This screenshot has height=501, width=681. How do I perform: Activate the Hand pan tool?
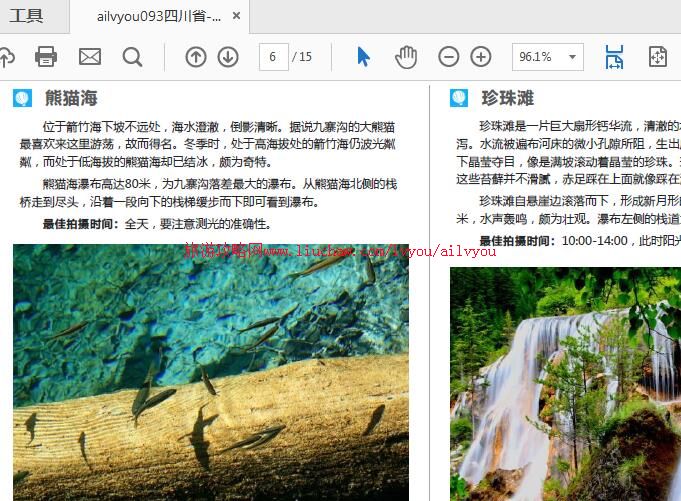click(x=405, y=57)
